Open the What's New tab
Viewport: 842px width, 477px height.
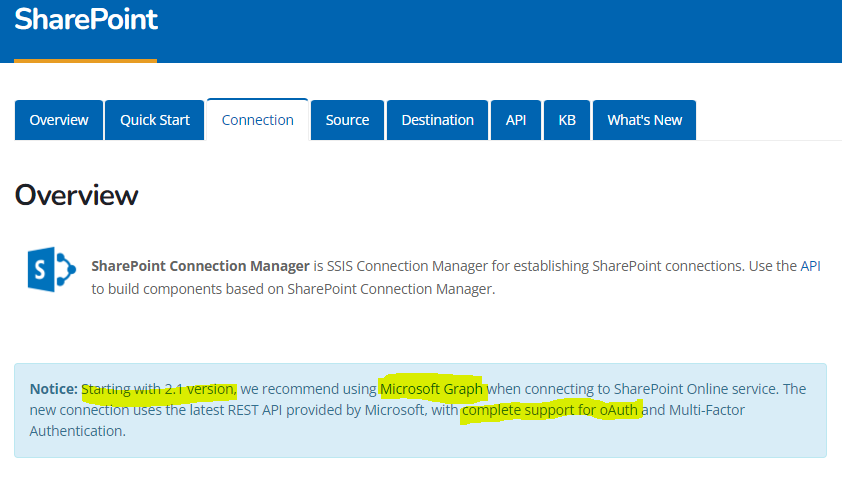tap(644, 120)
